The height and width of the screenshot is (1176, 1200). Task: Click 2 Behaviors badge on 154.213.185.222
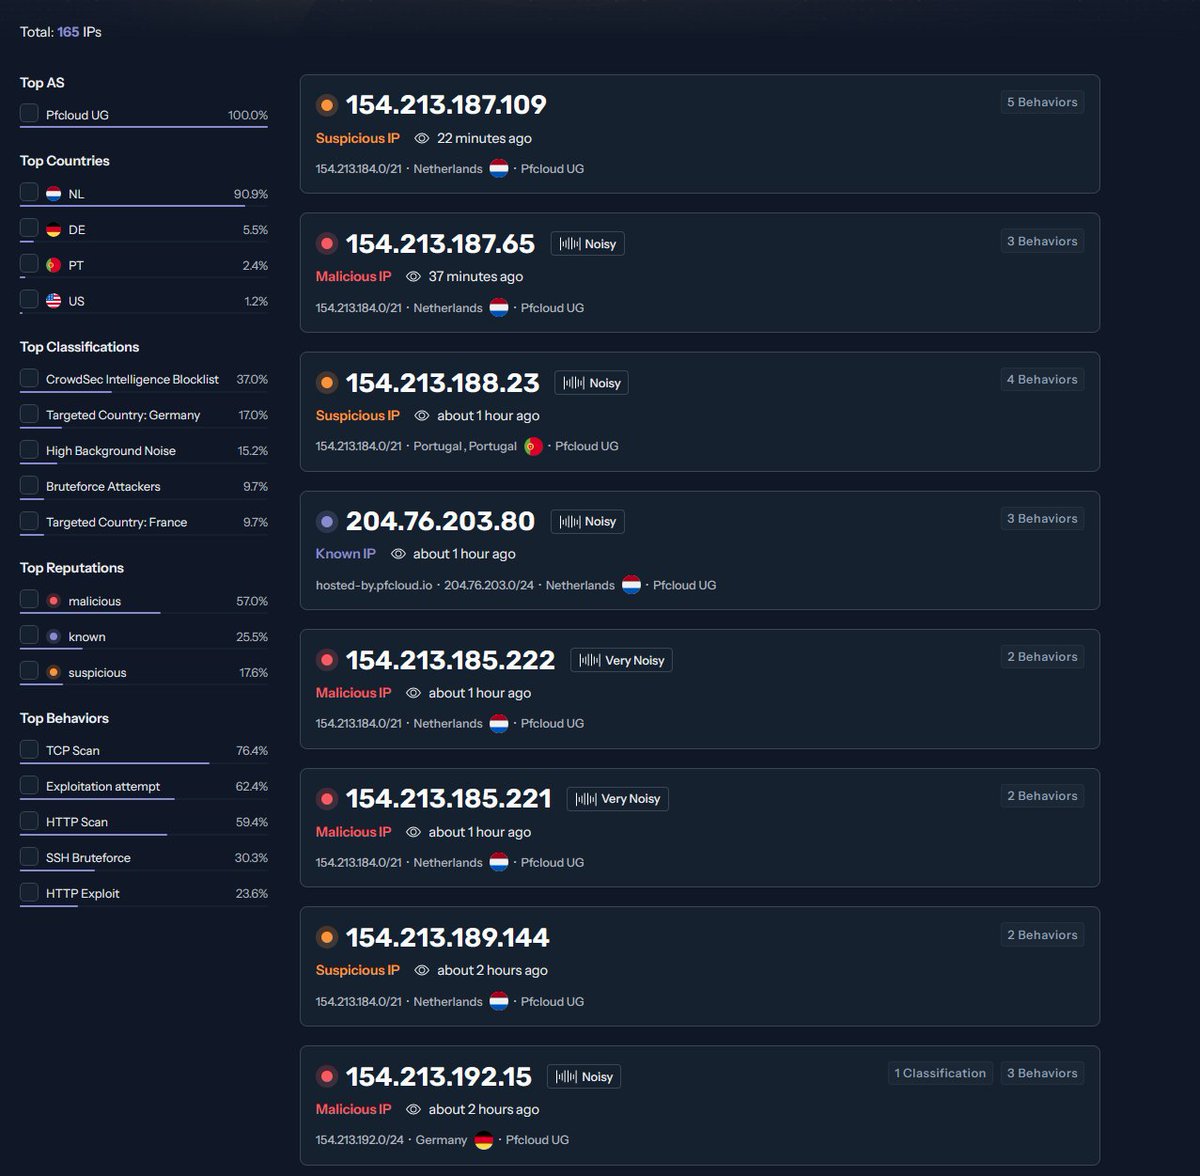1042,657
